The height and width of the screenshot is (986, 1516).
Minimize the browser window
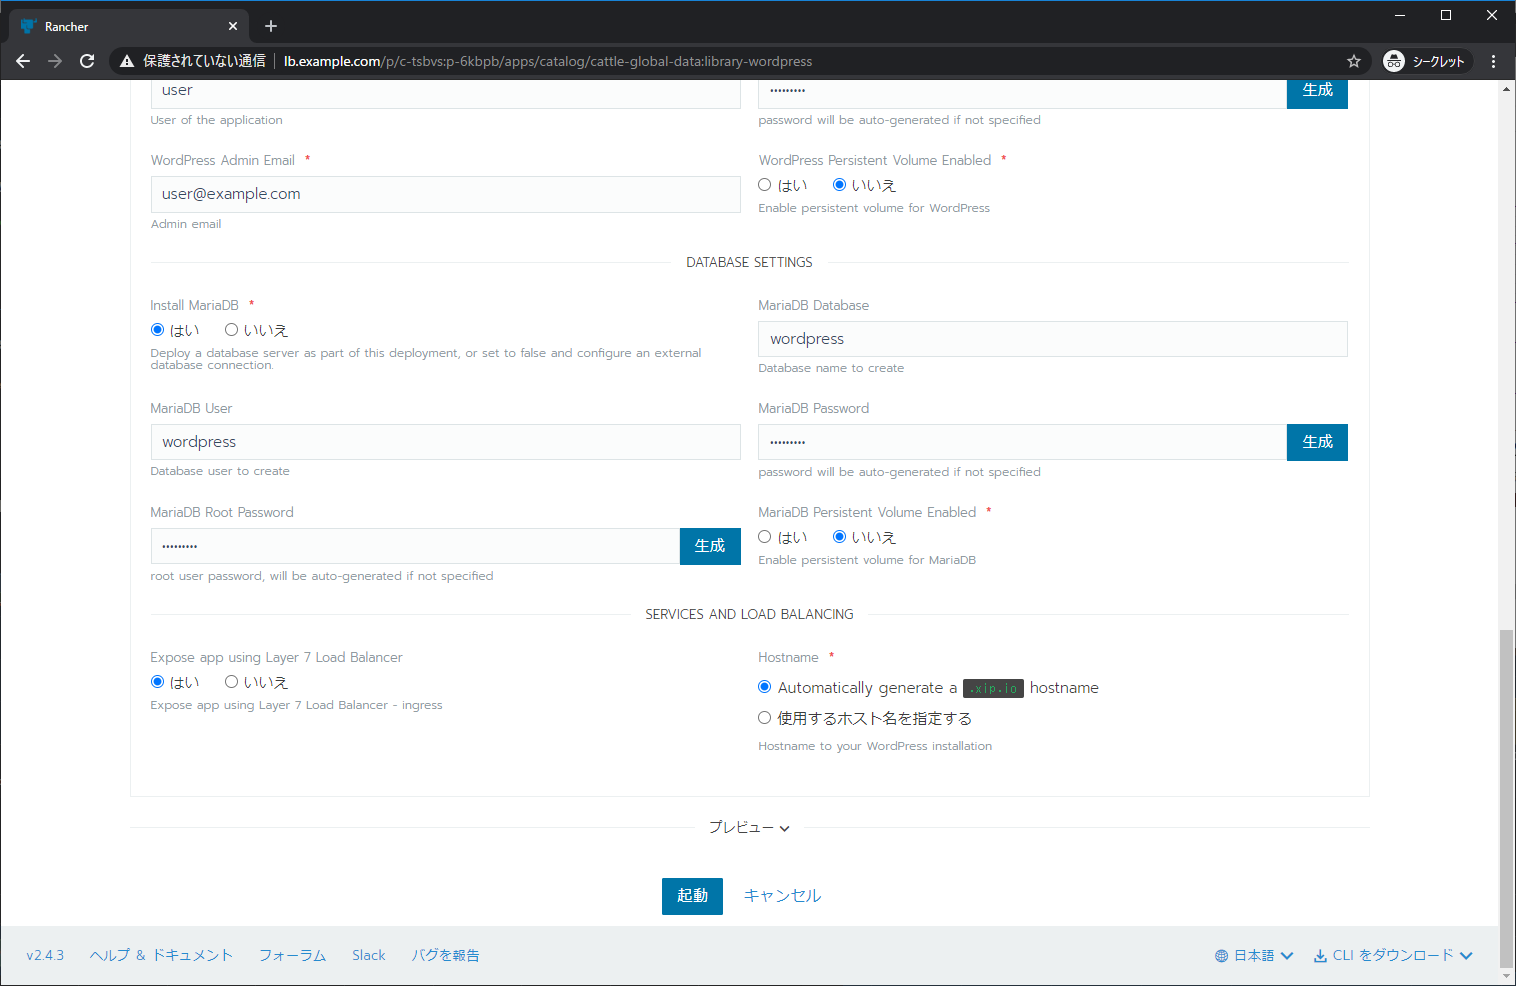pyautogui.click(x=1400, y=15)
